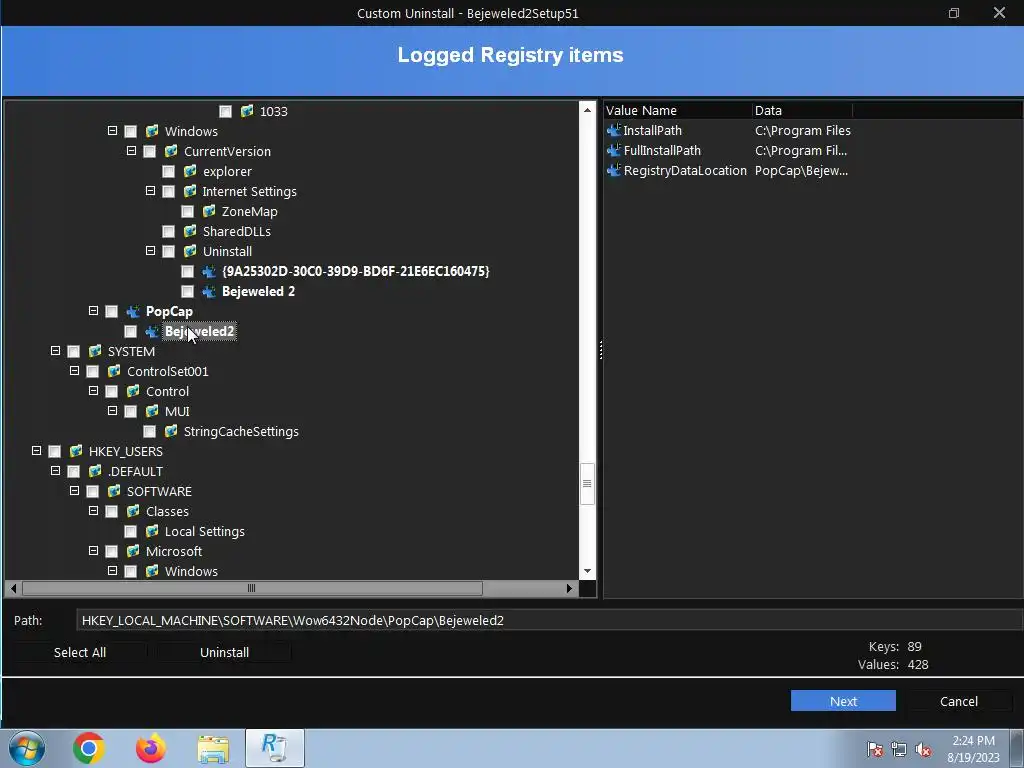Click the scroll right arrow of tree

pos(569,588)
